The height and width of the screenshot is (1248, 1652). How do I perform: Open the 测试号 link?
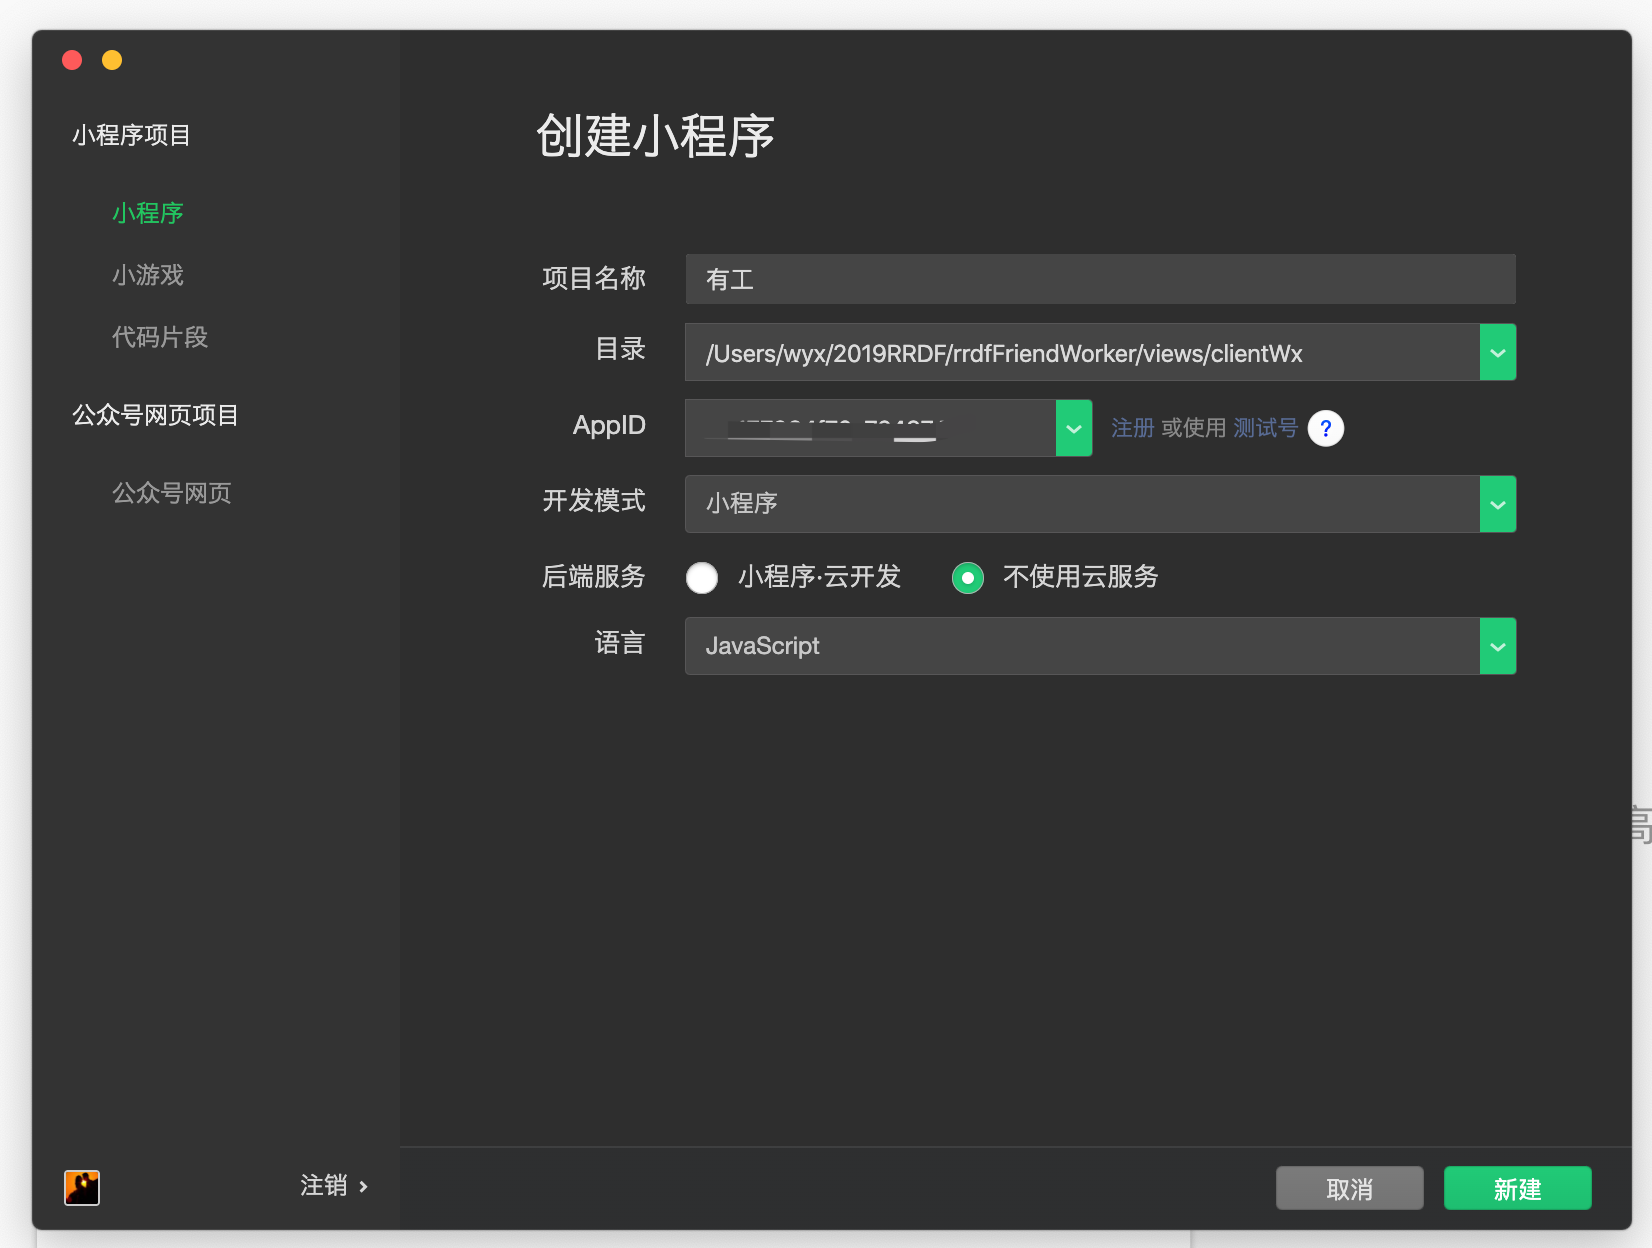pyautogui.click(x=1266, y=428)
